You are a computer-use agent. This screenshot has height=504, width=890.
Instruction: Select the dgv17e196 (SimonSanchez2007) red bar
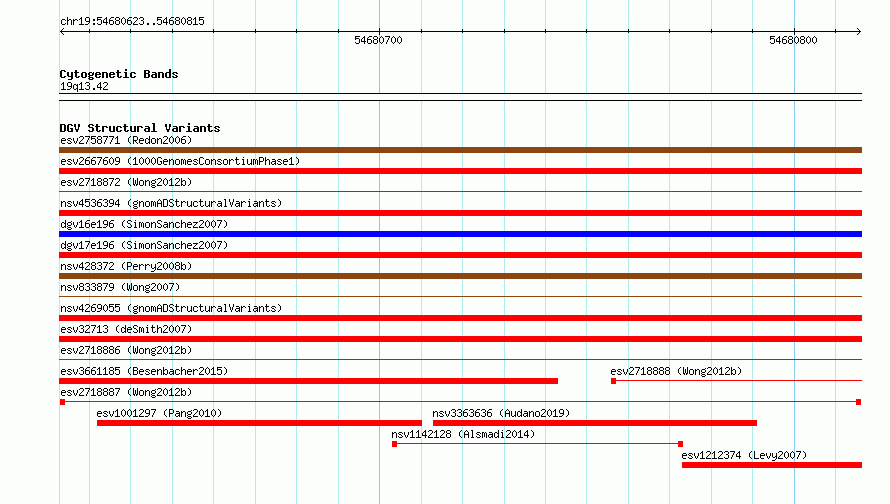460,255
